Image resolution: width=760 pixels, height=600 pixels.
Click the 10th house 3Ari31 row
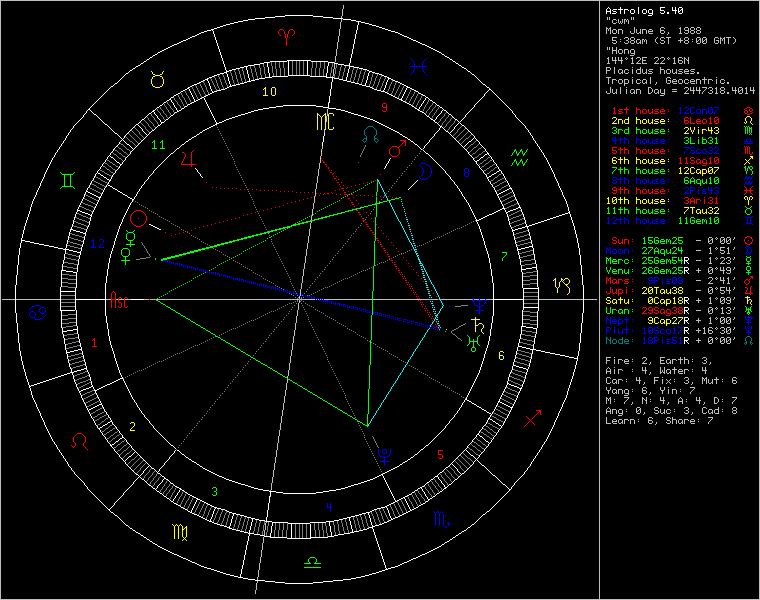click(679, 201)
